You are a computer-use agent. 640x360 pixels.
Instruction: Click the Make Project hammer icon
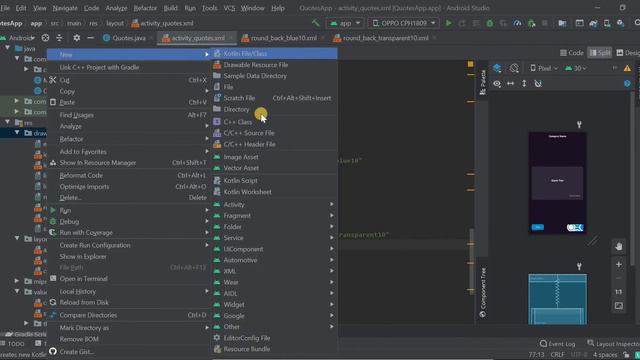(x=315, y=23)
